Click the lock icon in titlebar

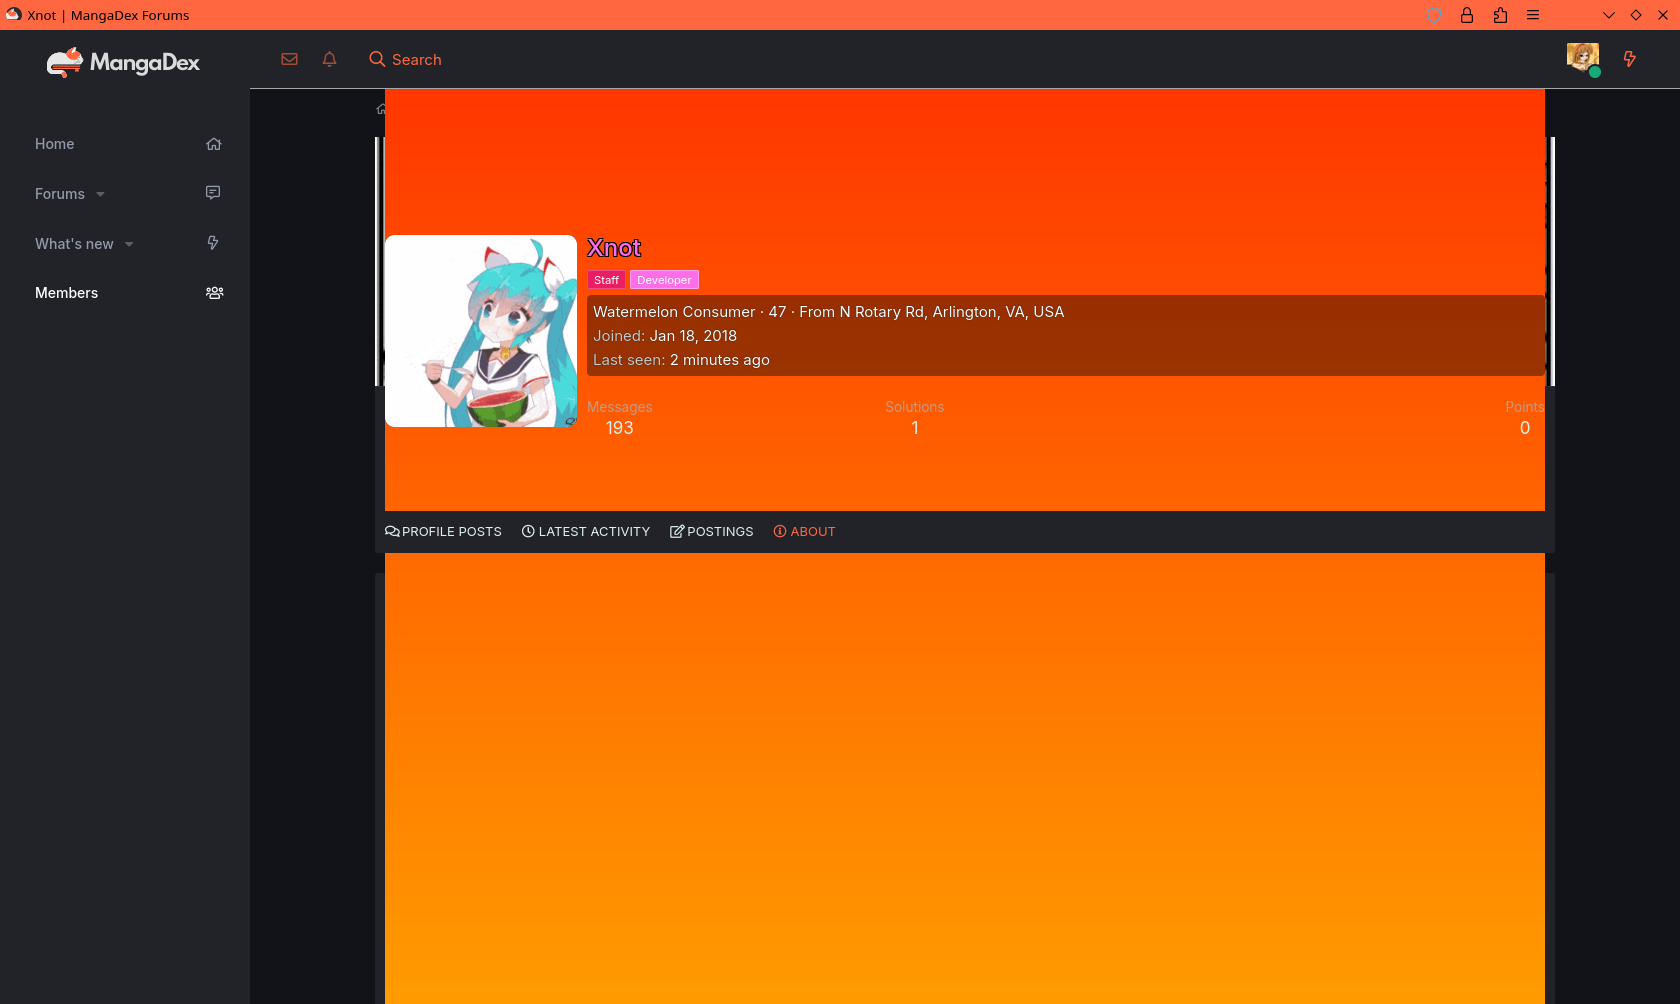point(1467,15)
